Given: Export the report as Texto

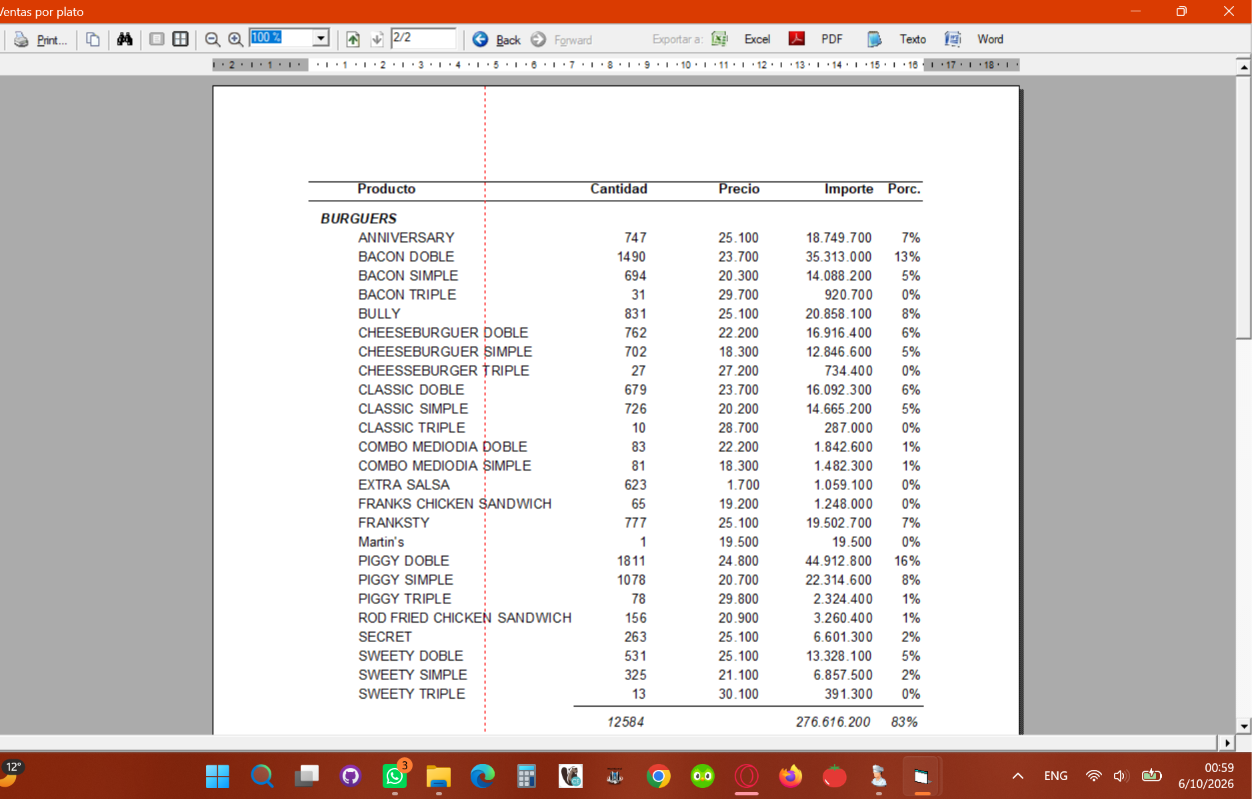Looking at the screenshot, I should click(x=912, y=39).
